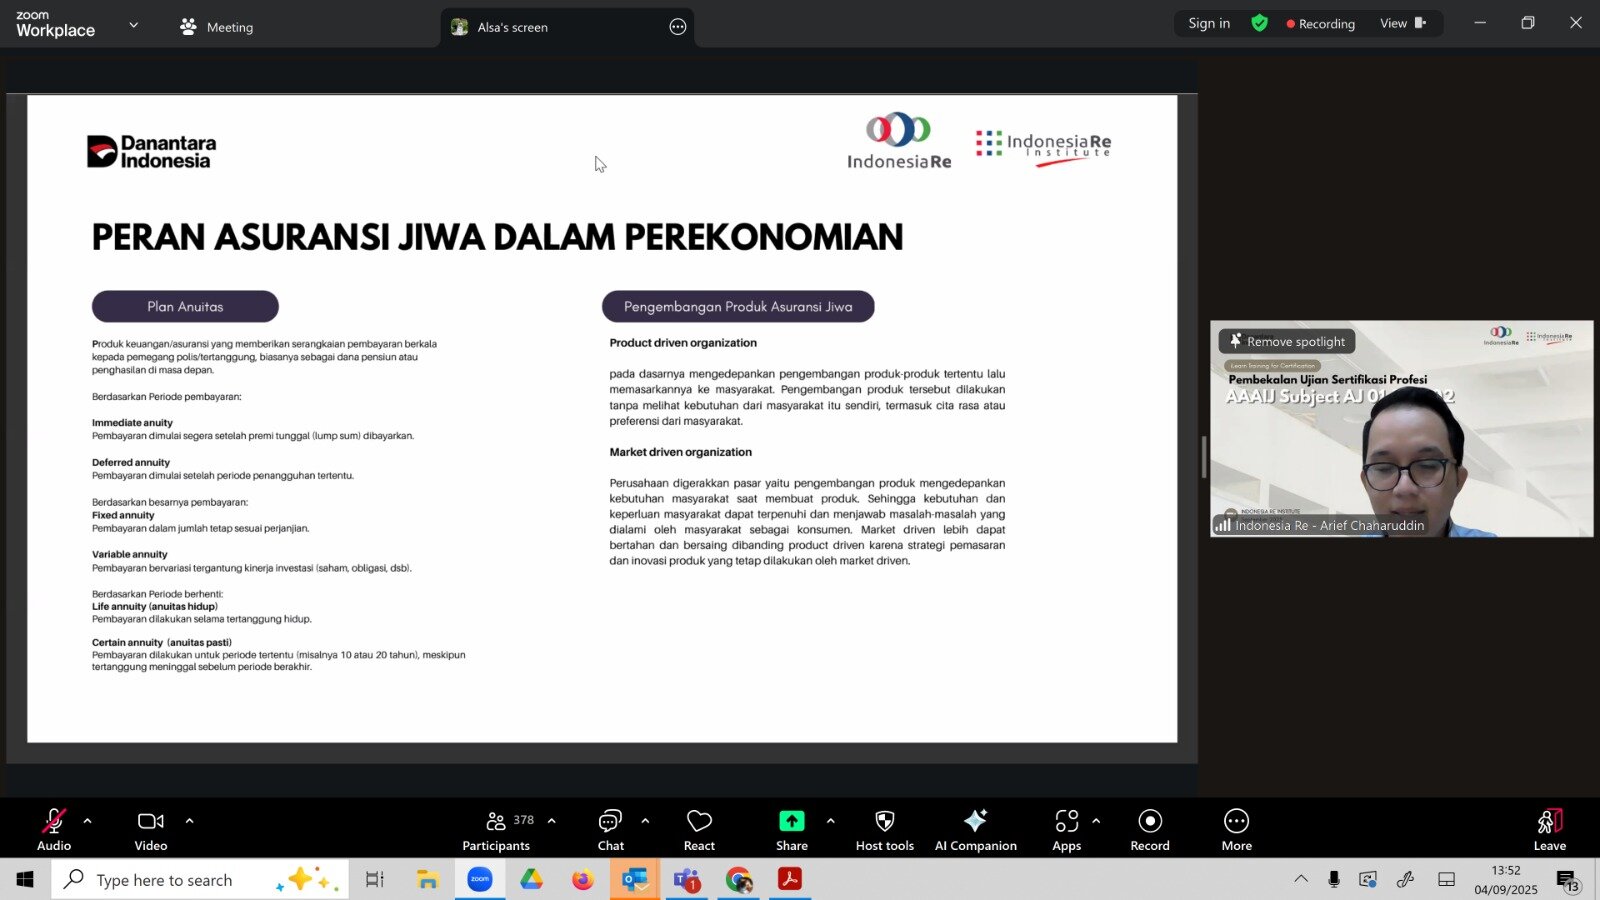Viewport: 1600px width, 900px height.
Task: Open the Zoom Workplace dropdown chevron
Action: pyautogui.click(x=134, y=25)
